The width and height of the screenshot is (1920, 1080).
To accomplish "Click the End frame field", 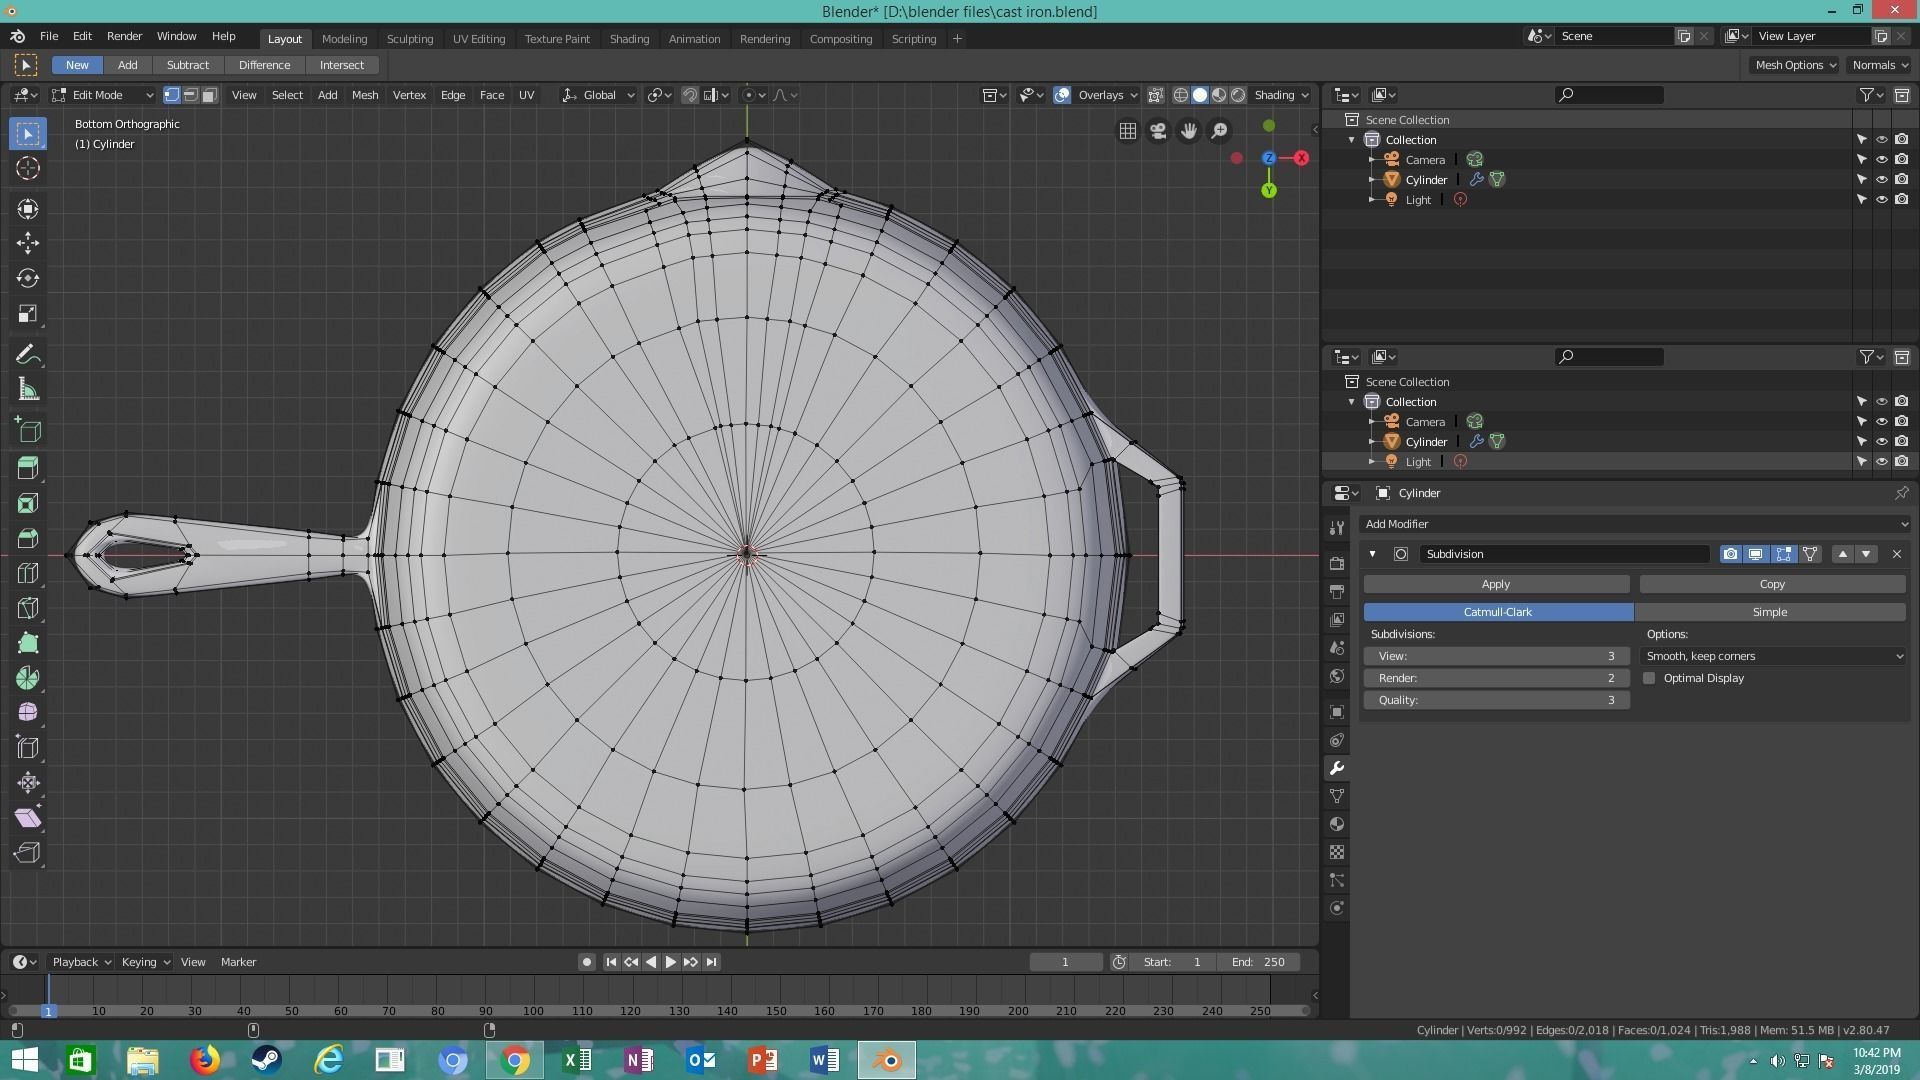I will pos(1260,962).
